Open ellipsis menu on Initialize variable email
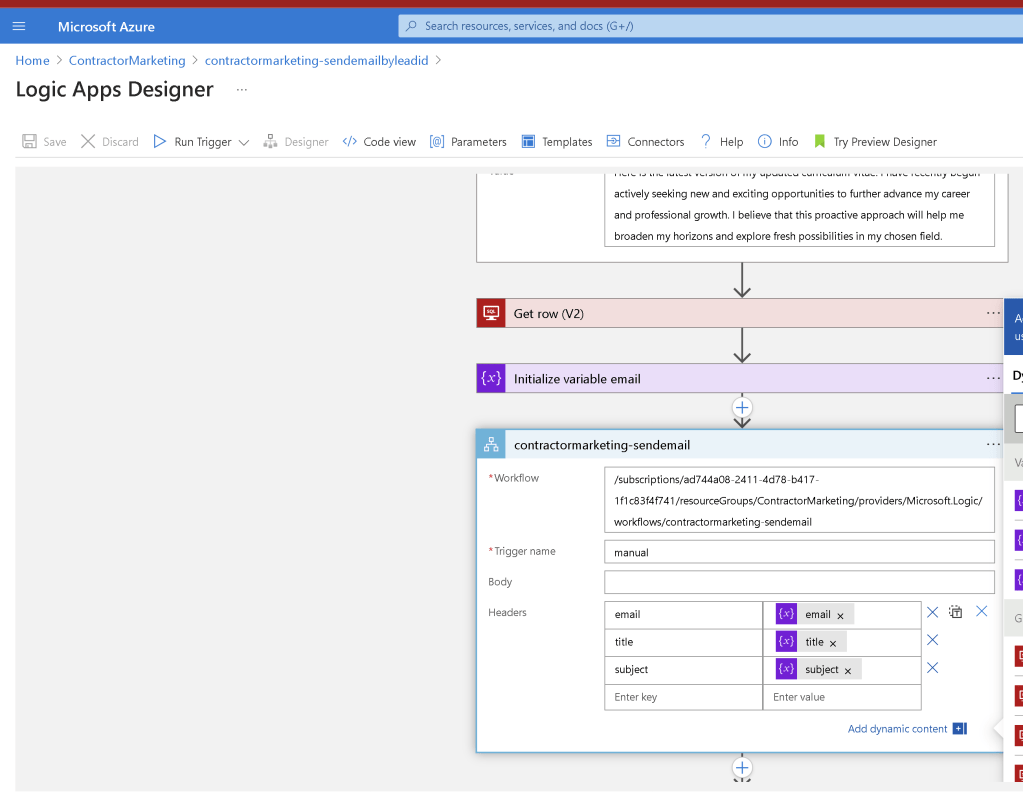The height and width of the screenshot is (804, 1023). click(x=993, y=379)
